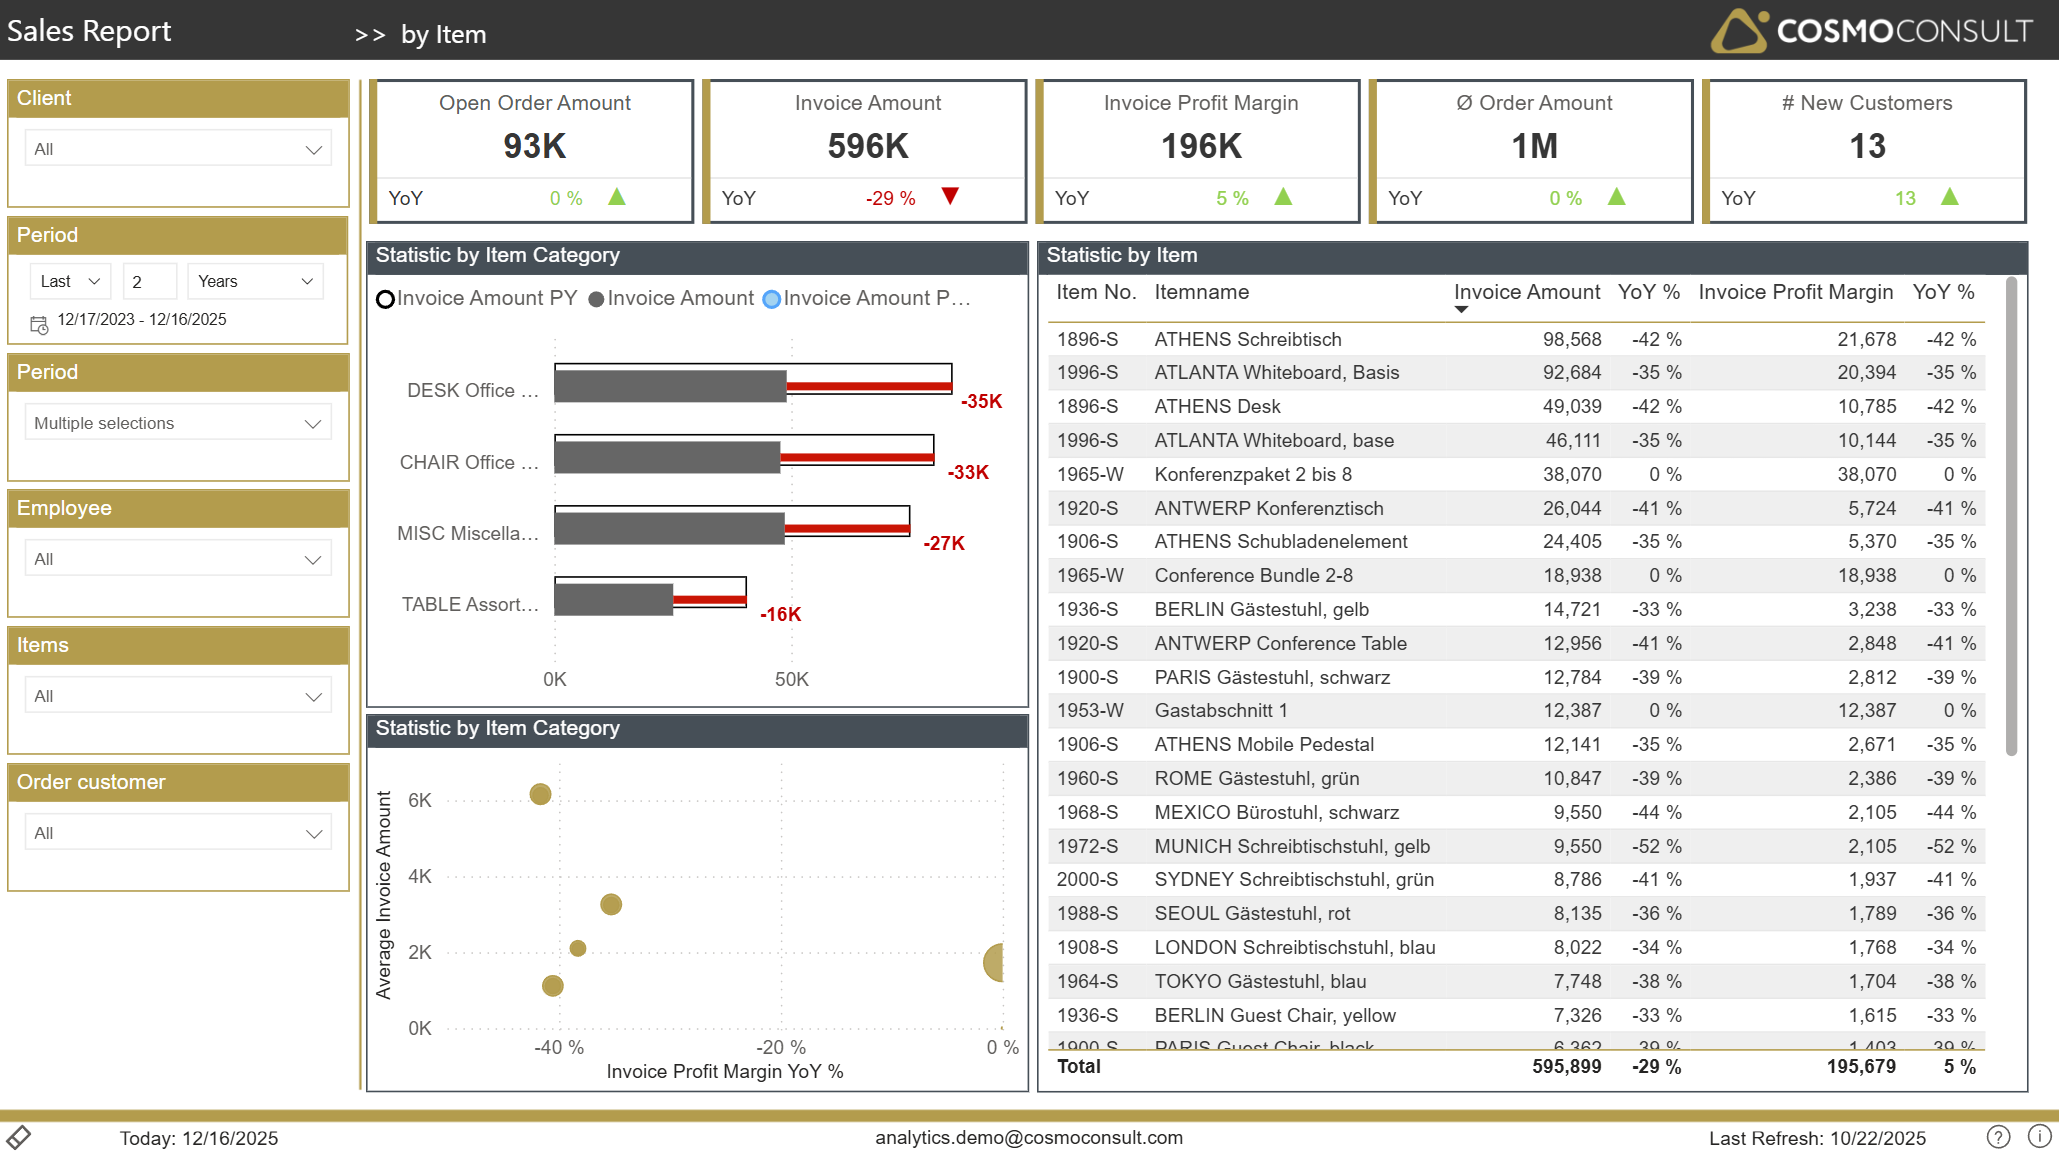The width and height of the screenshot is (2059, 1157).
Task: Click the 'by Item' page breadcrumb
Action: (443, 35)
